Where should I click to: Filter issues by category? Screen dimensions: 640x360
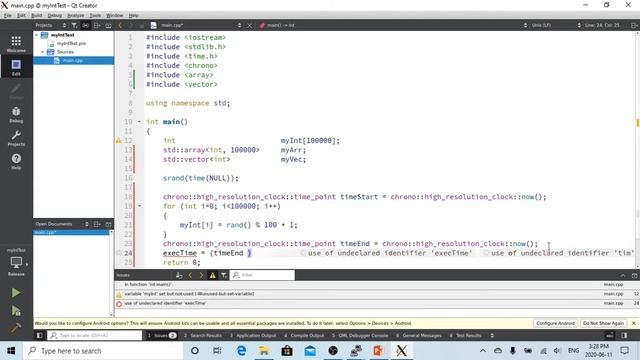coord(224,275)
